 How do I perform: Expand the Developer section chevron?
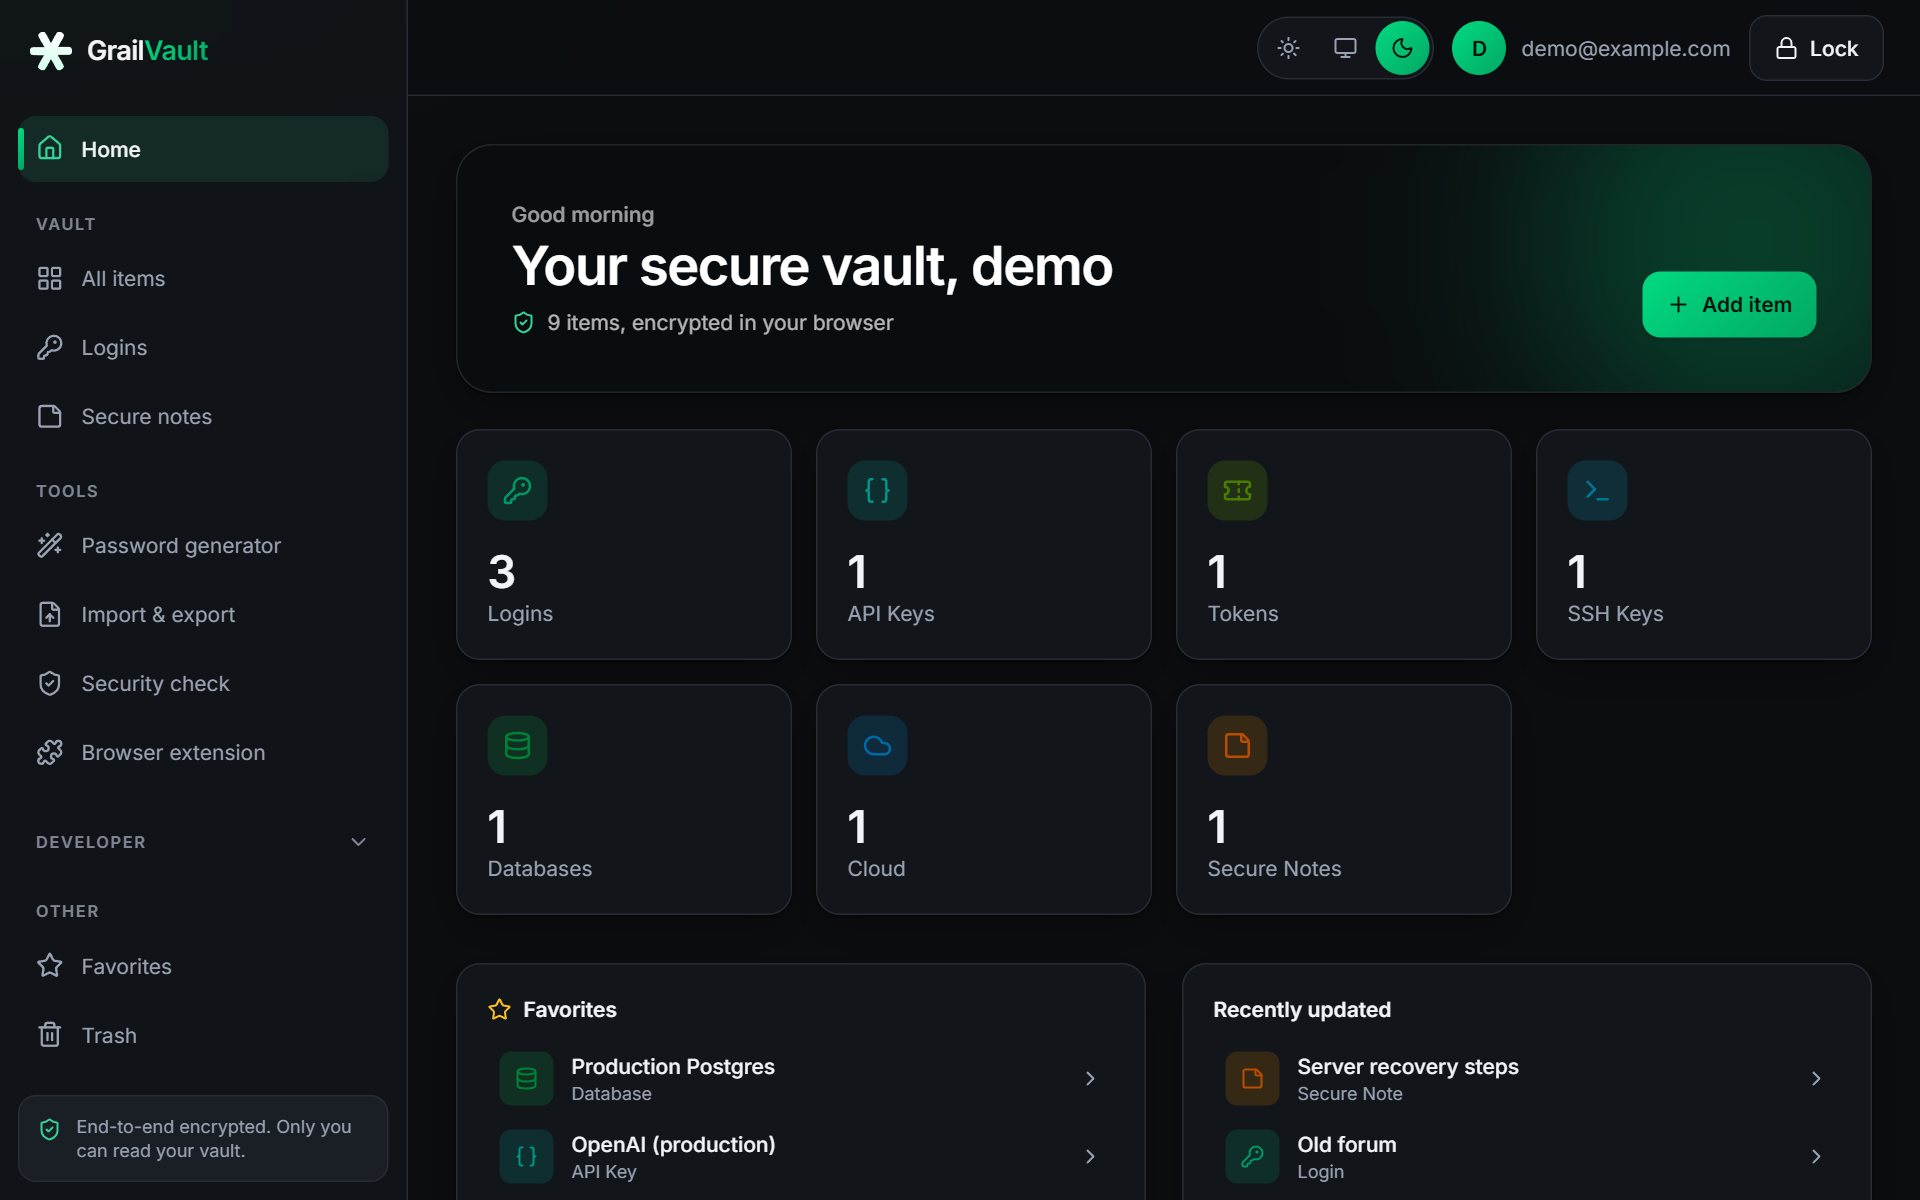(358, 842)
